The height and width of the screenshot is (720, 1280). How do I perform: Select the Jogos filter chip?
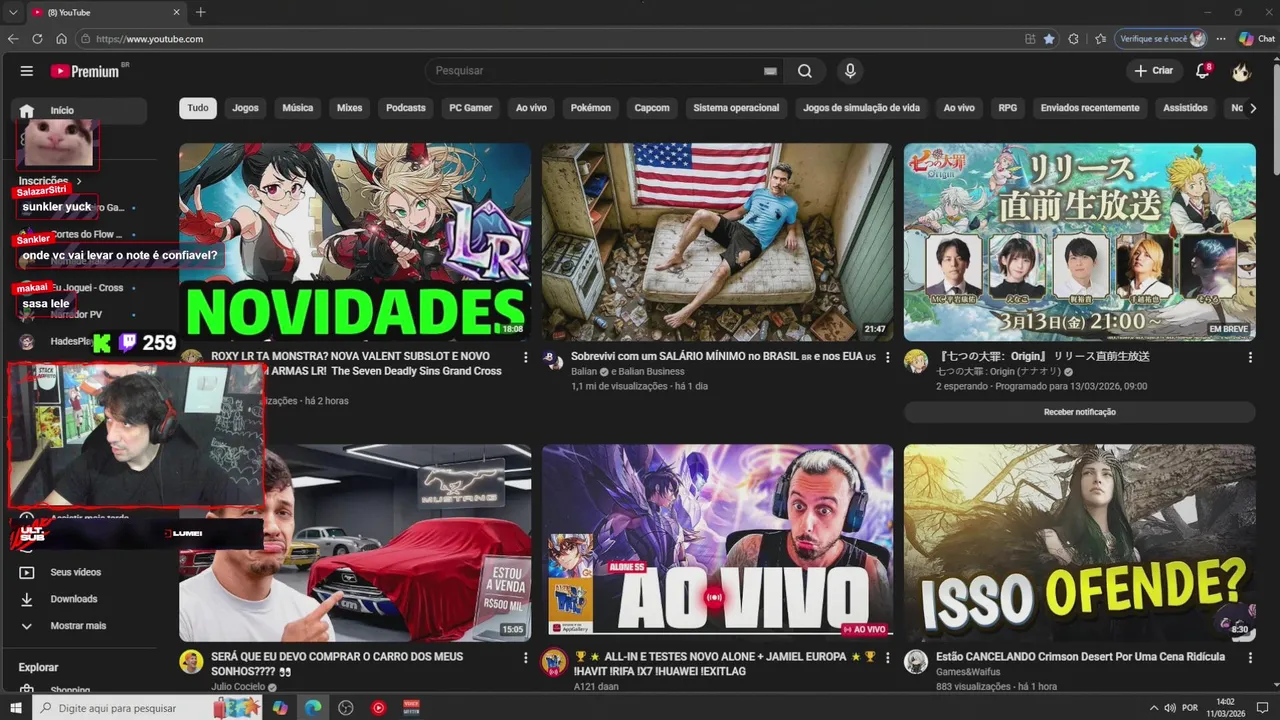point(245,108)
